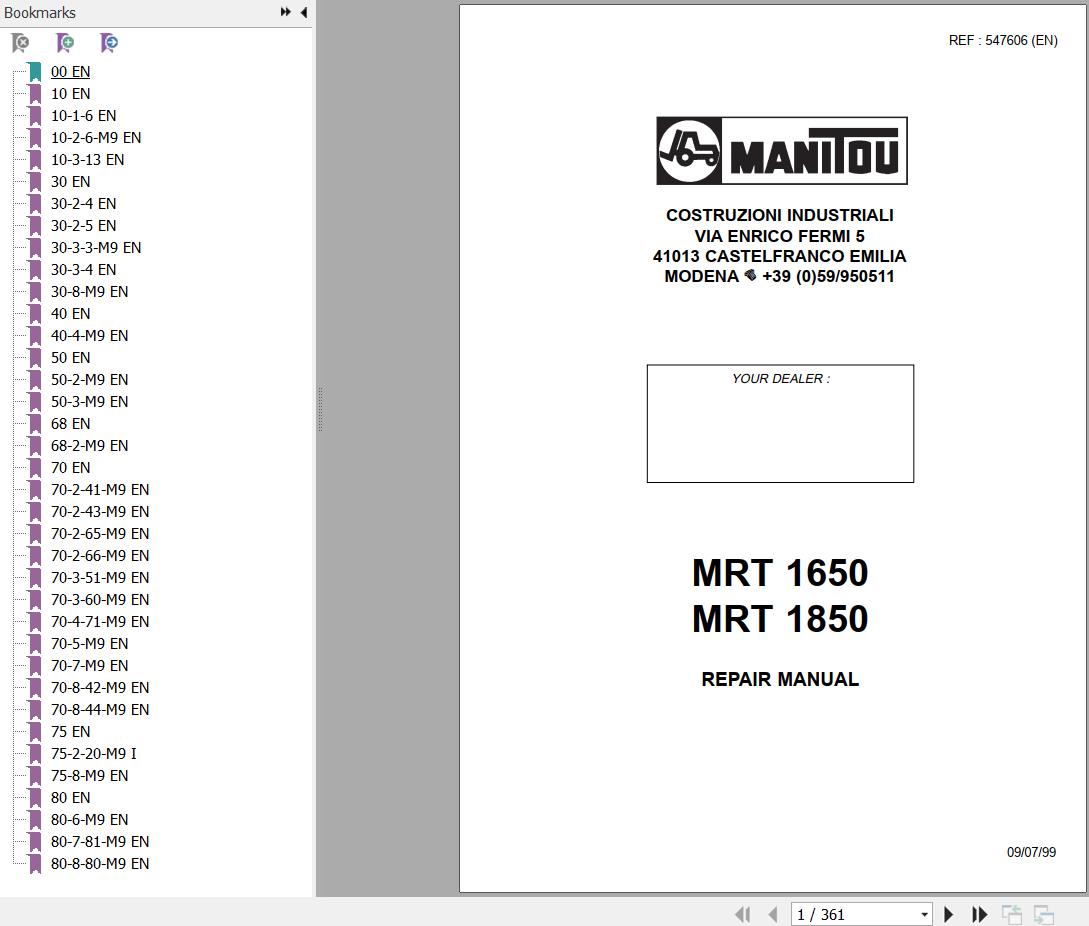This screenshot has height=926, width=1089.
Task: Select bookmark 75-8-M9 EN
Action: (x=90, y=775)
